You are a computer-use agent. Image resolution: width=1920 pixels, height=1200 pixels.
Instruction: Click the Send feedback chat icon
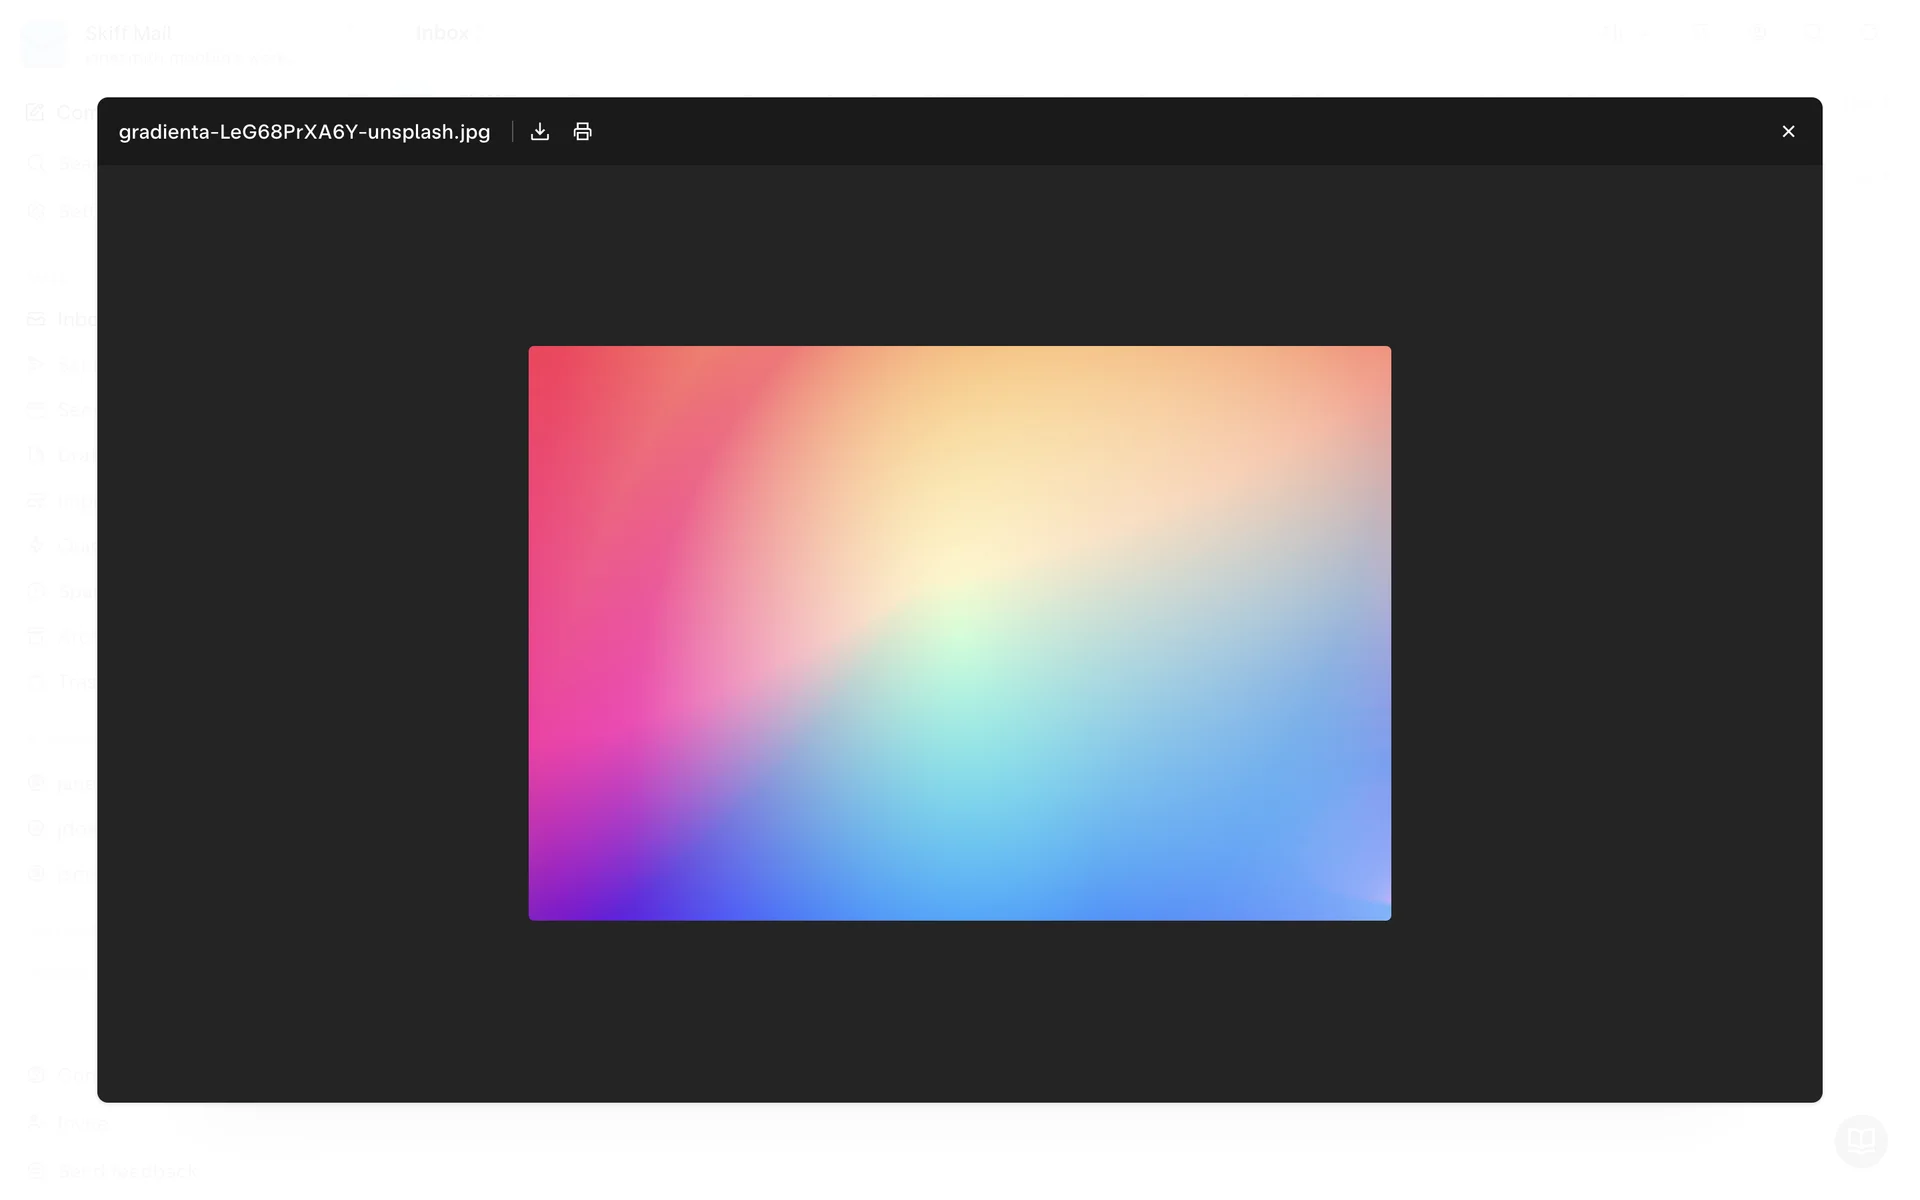[37, 1170]
